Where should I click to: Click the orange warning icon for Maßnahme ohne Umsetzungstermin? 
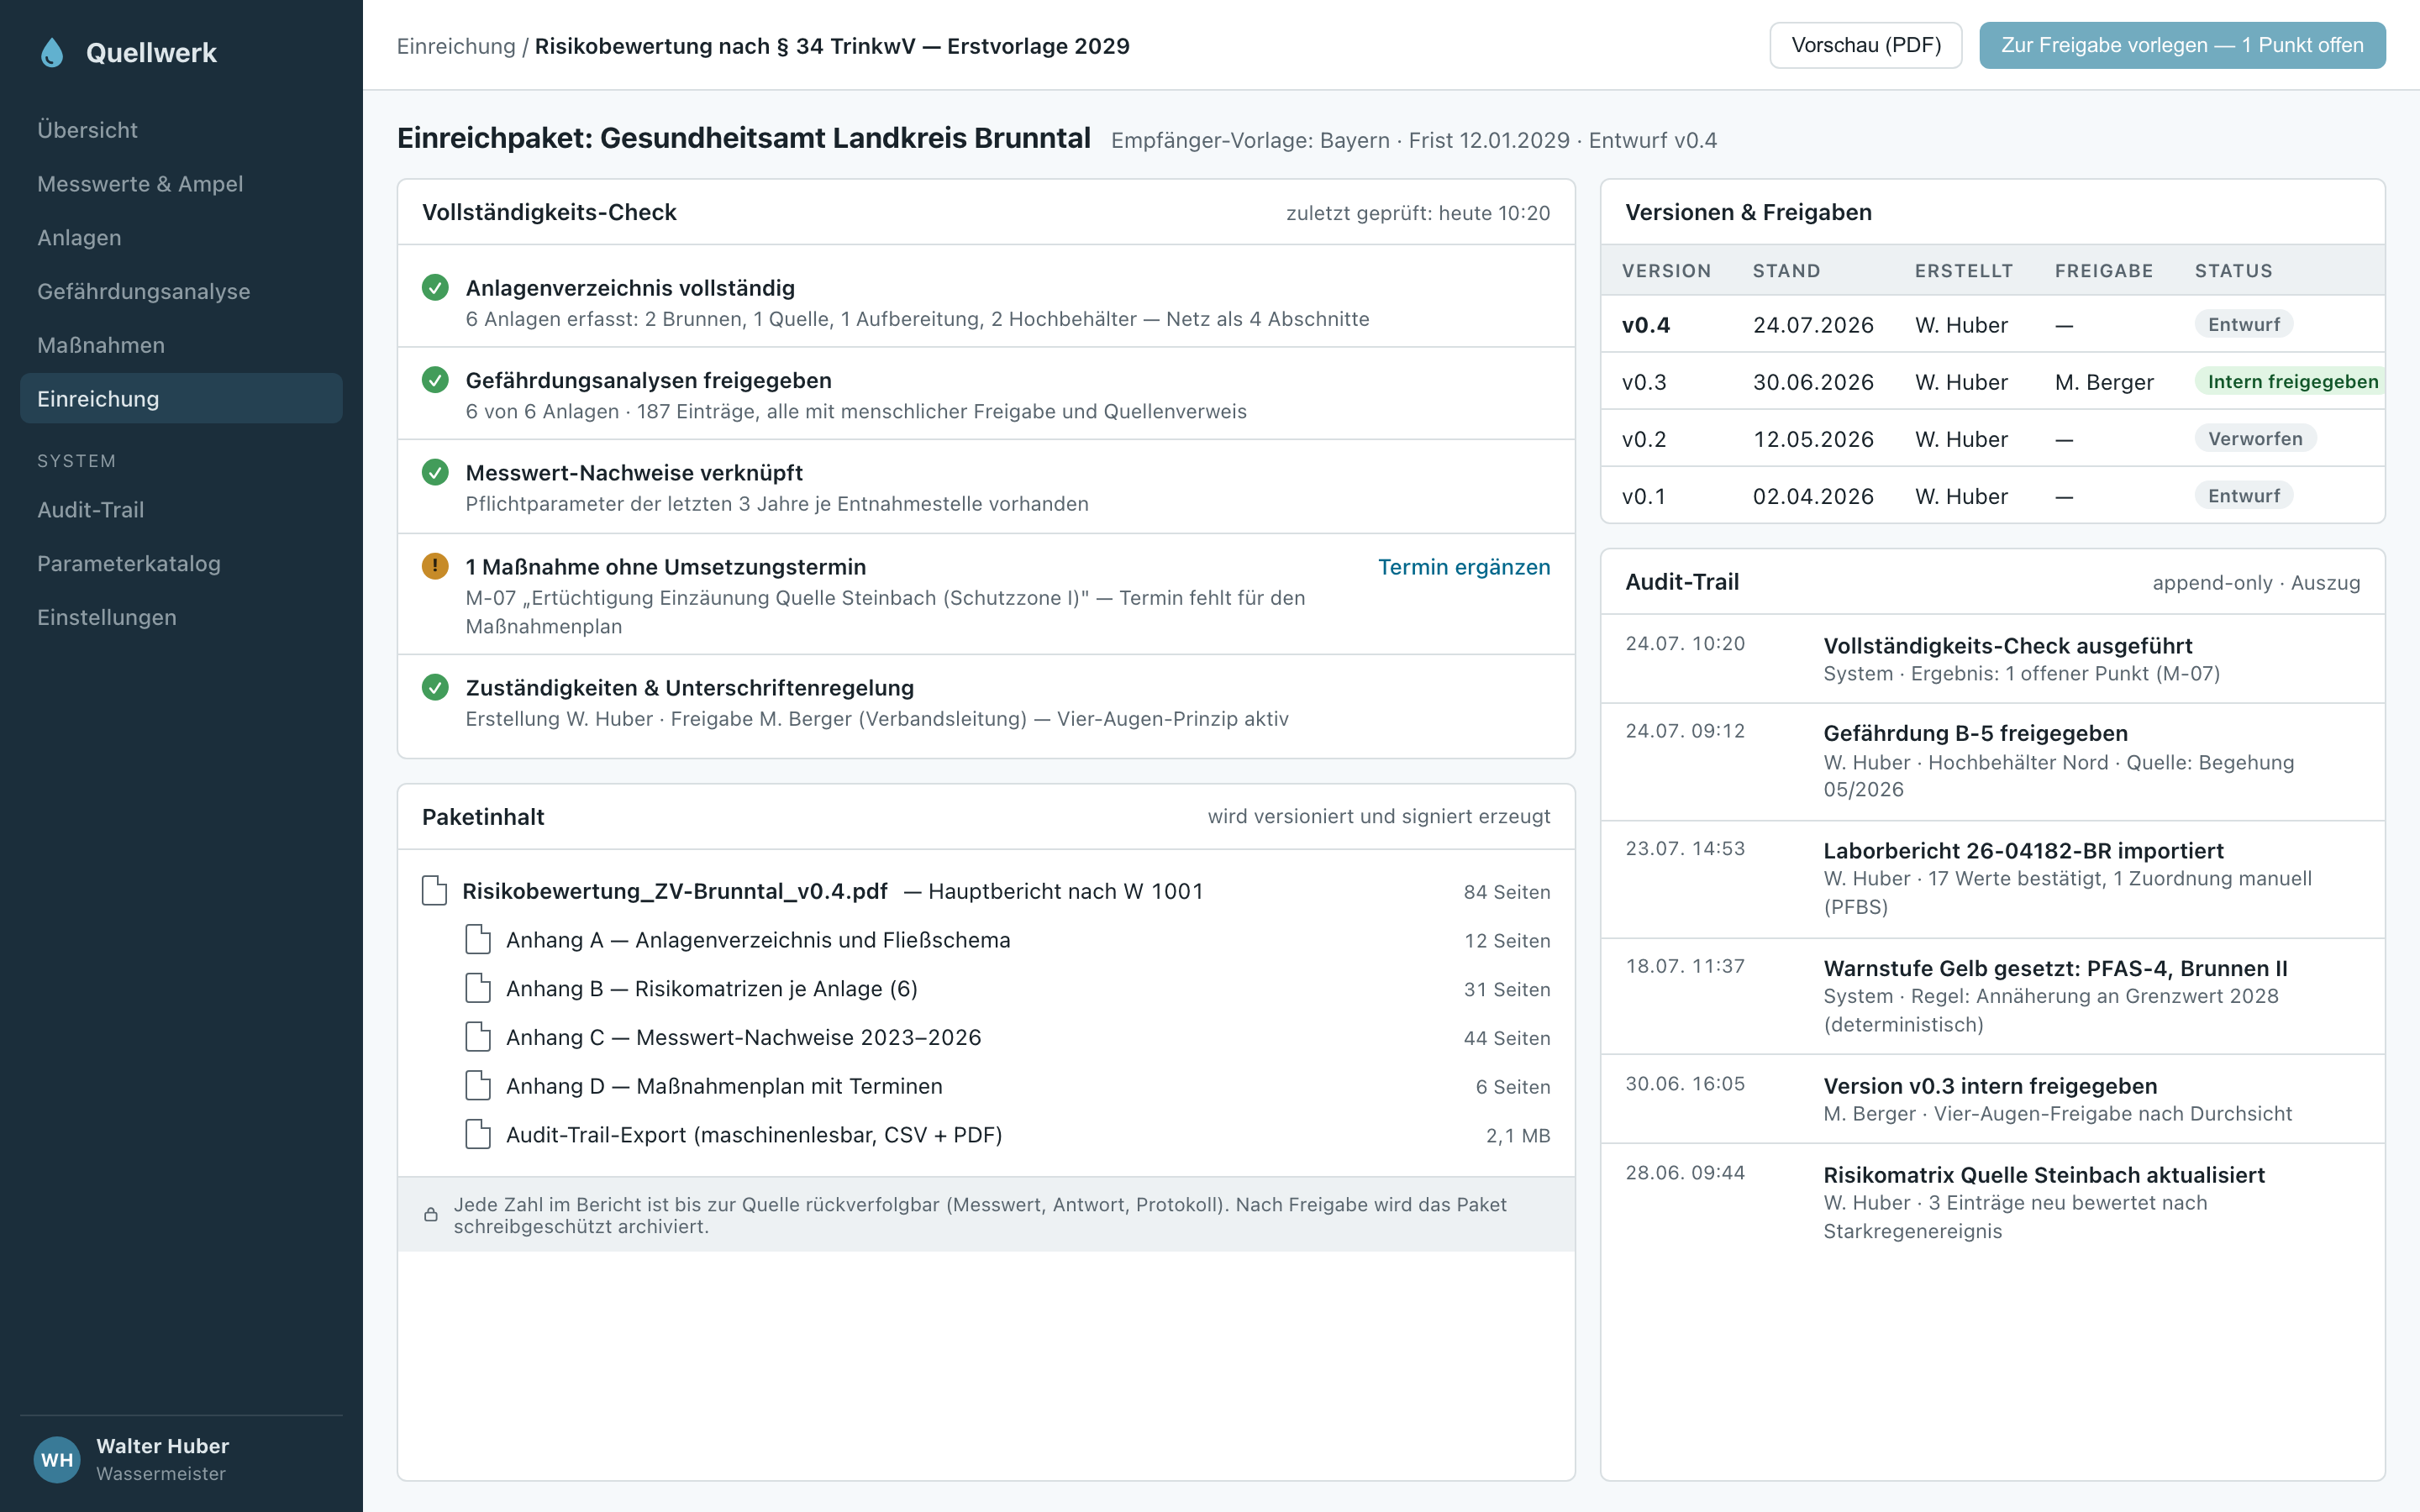435,566
